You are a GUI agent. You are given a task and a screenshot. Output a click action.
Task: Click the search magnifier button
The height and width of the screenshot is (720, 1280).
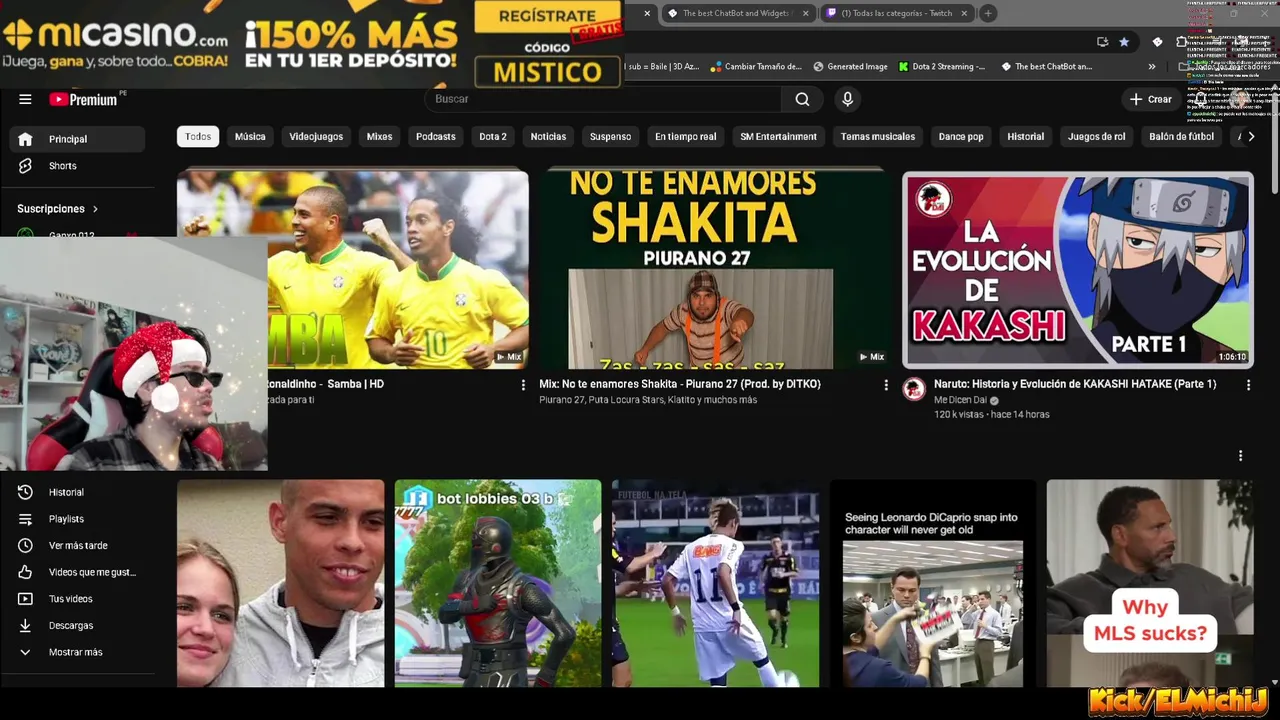tap(802, 99)
